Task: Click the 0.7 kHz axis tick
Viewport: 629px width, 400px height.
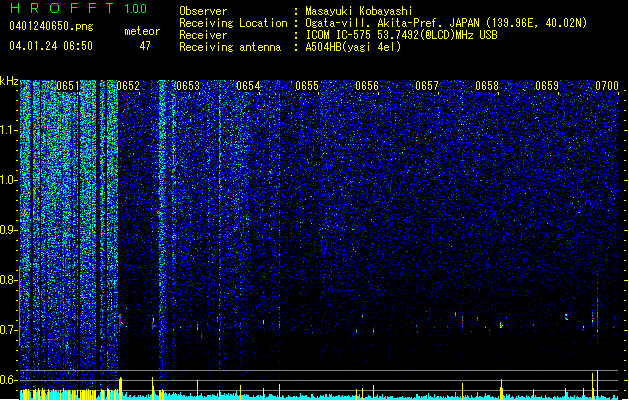Action: [x=9, y=330]
